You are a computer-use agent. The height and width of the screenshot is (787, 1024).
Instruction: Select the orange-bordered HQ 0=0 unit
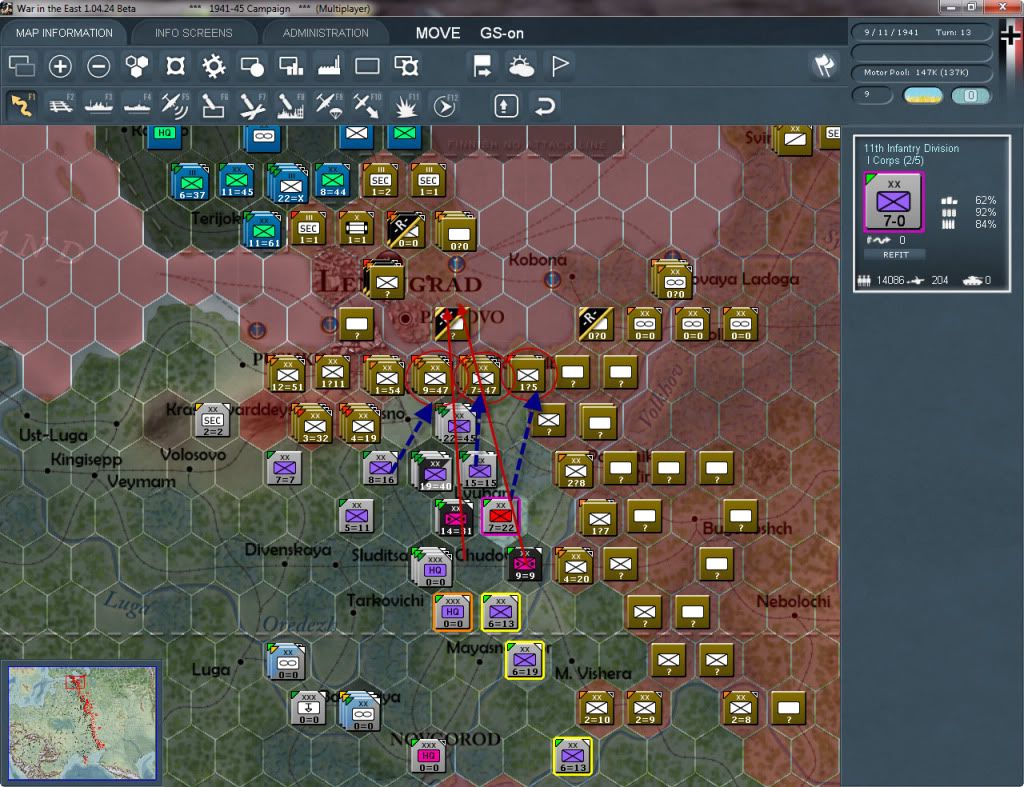point(453,612)
